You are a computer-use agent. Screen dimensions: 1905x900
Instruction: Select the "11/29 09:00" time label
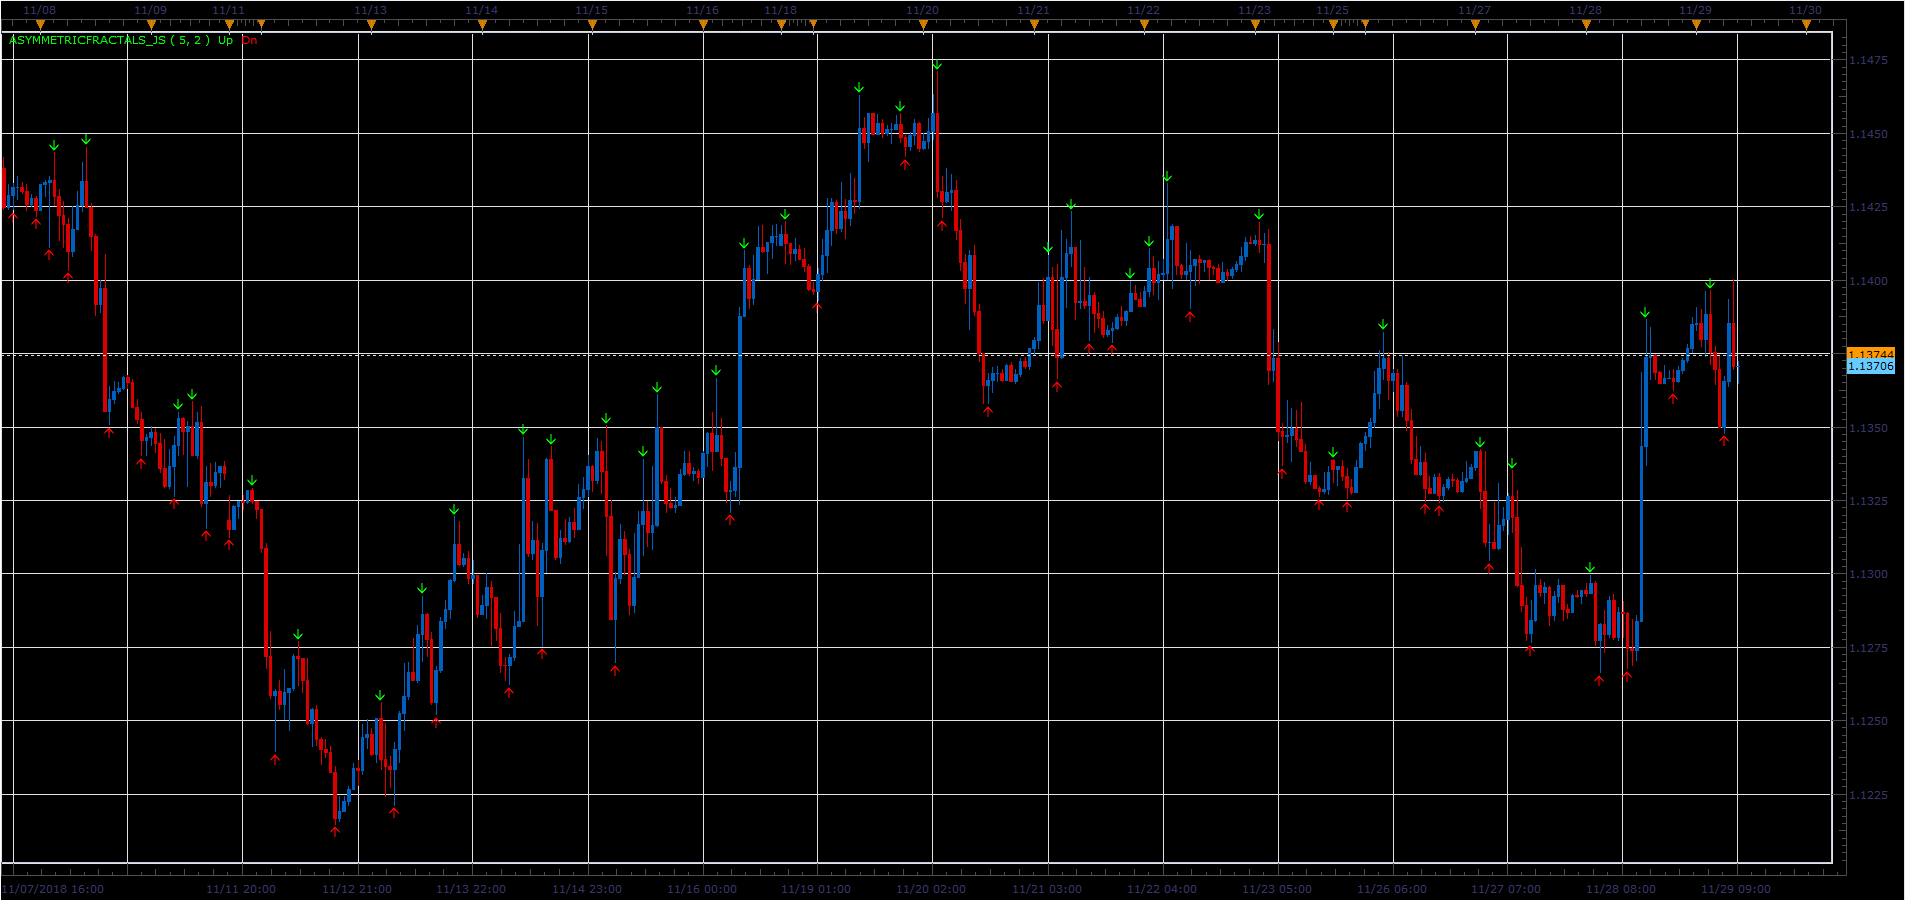[x=1736, y=889]
